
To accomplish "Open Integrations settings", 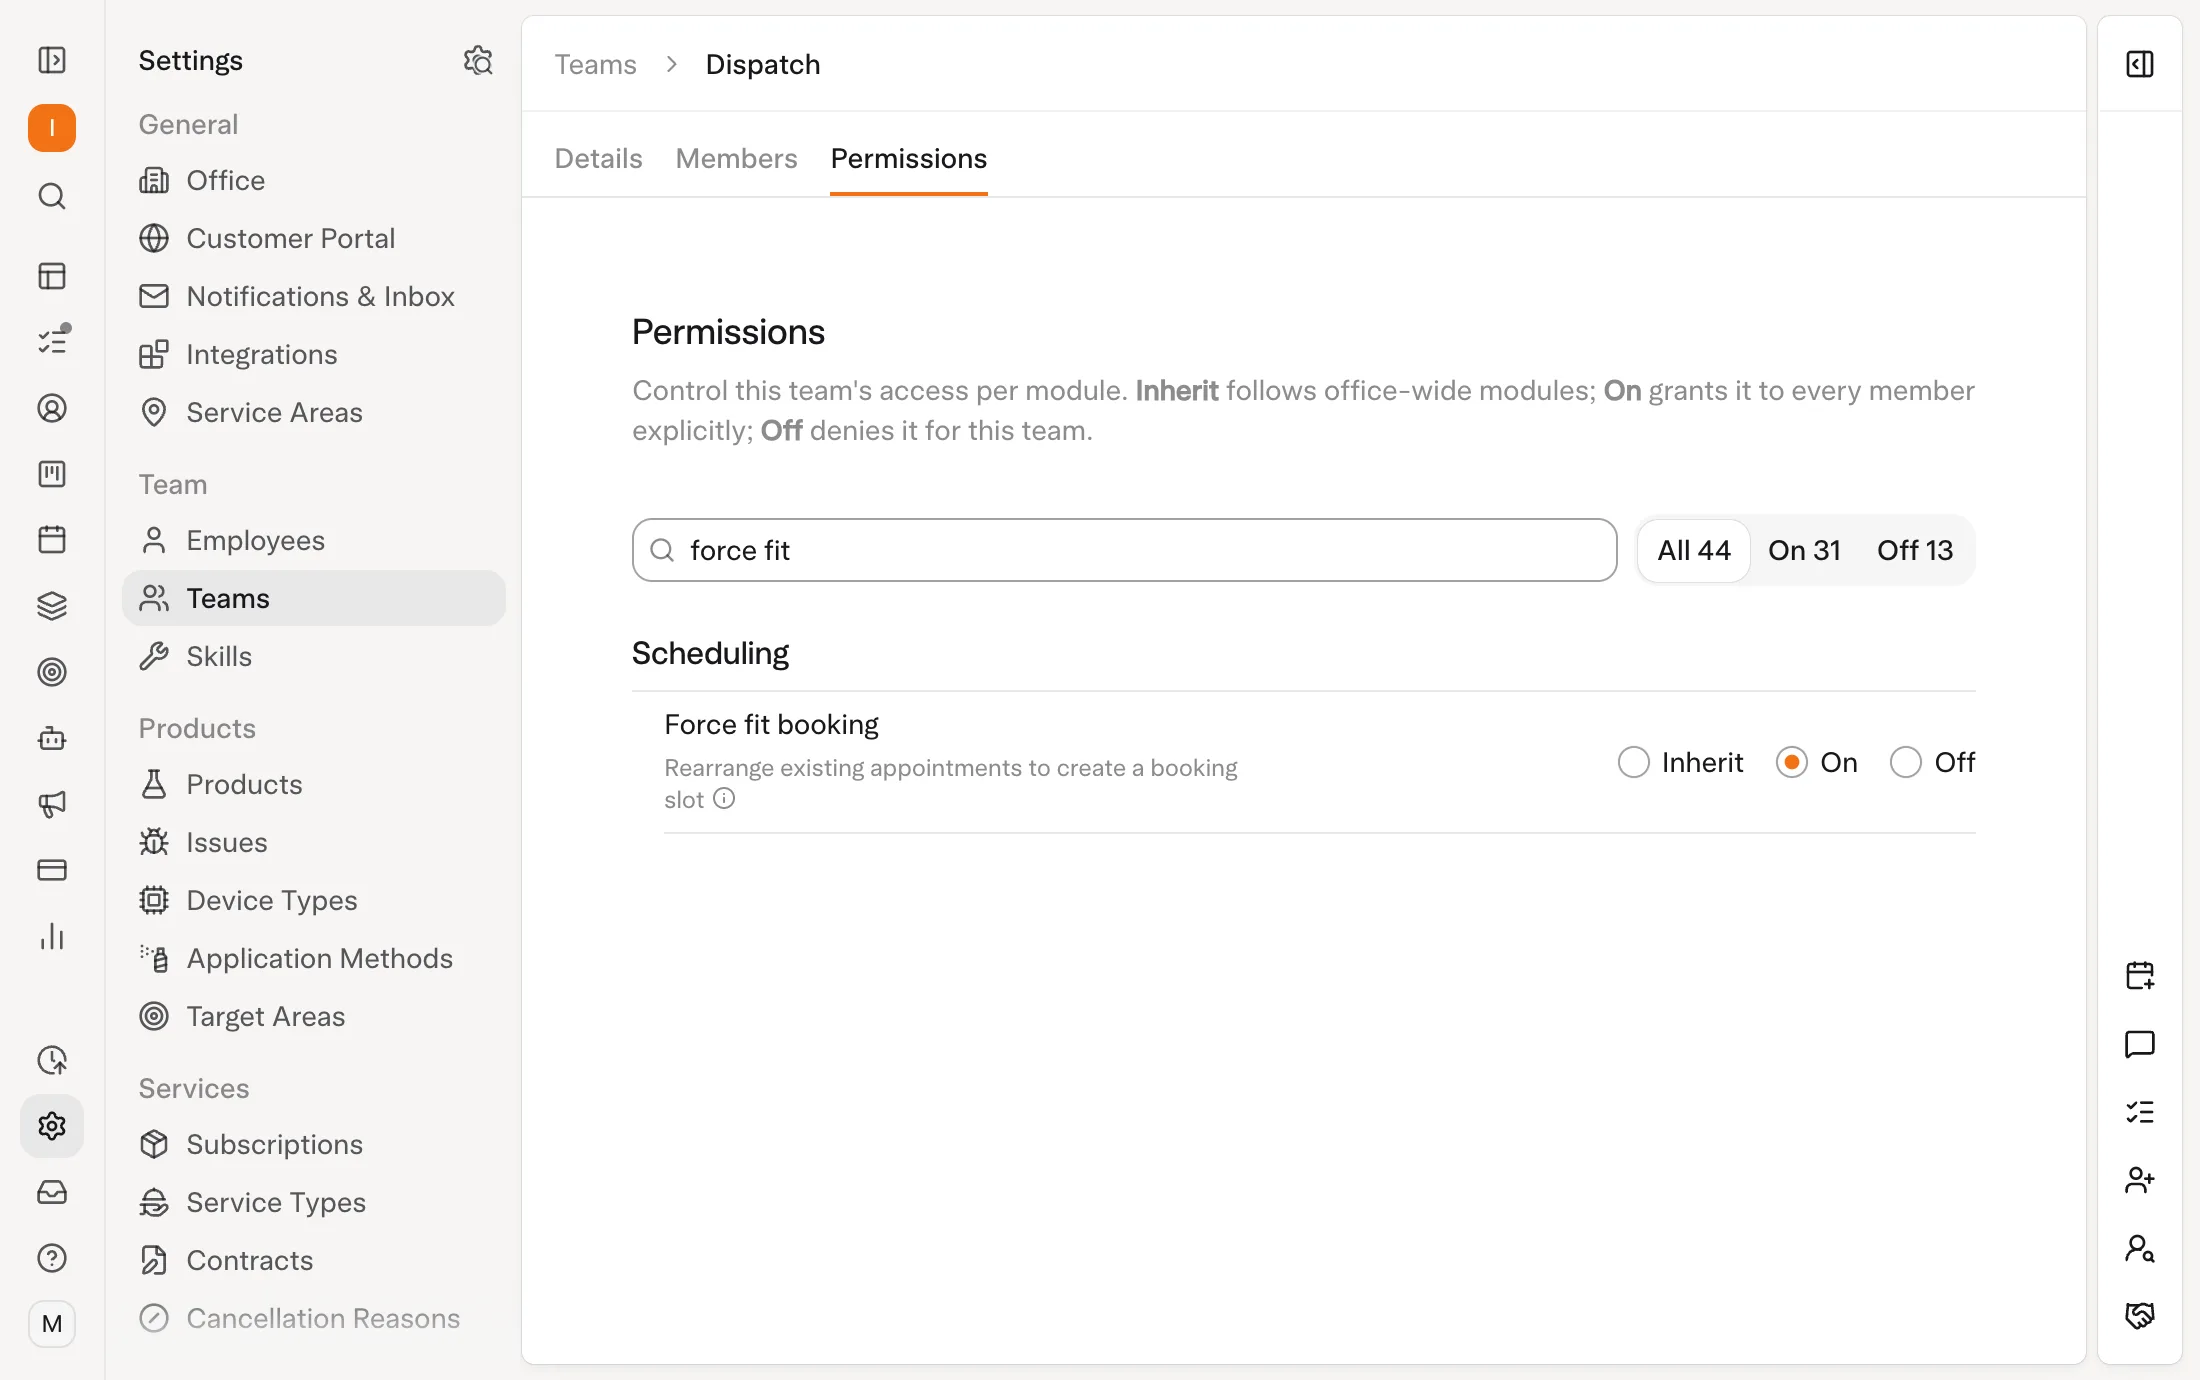I will 314,354.
